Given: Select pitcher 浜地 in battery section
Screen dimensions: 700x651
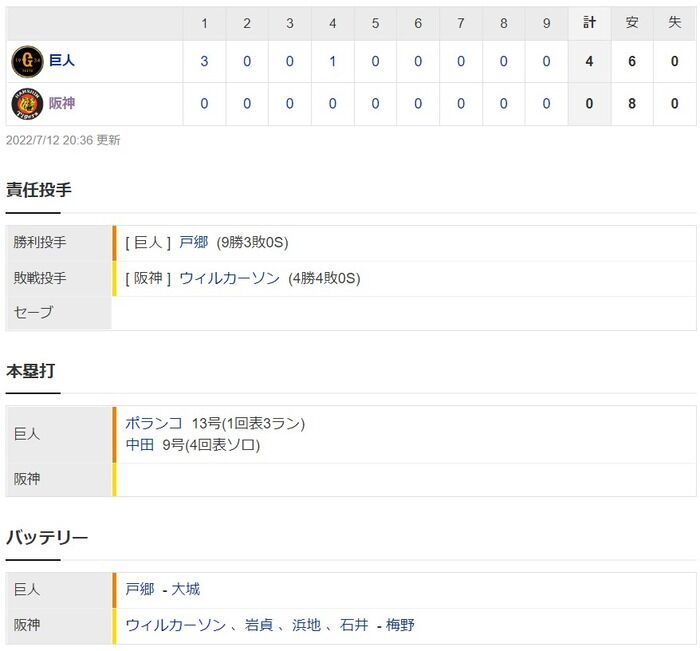Looking at the screenshot, I should (306, 626).
